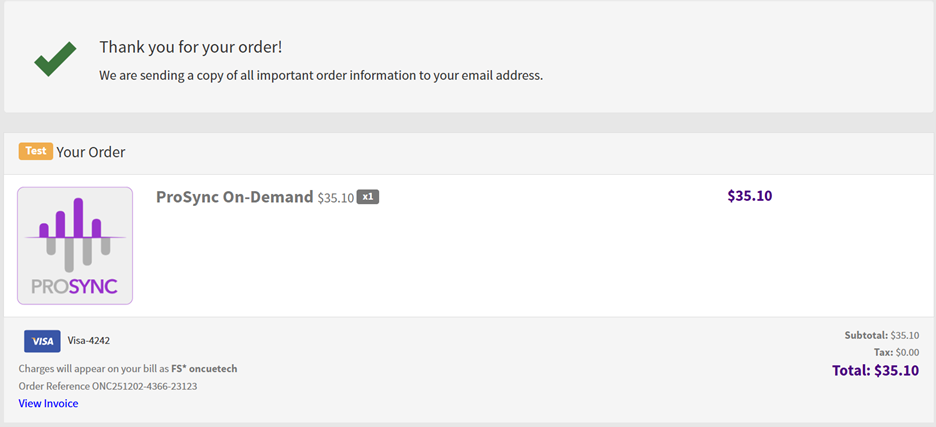Click the Thank you for your order heading
Screen dimensions: 936x427
[198, 47]
